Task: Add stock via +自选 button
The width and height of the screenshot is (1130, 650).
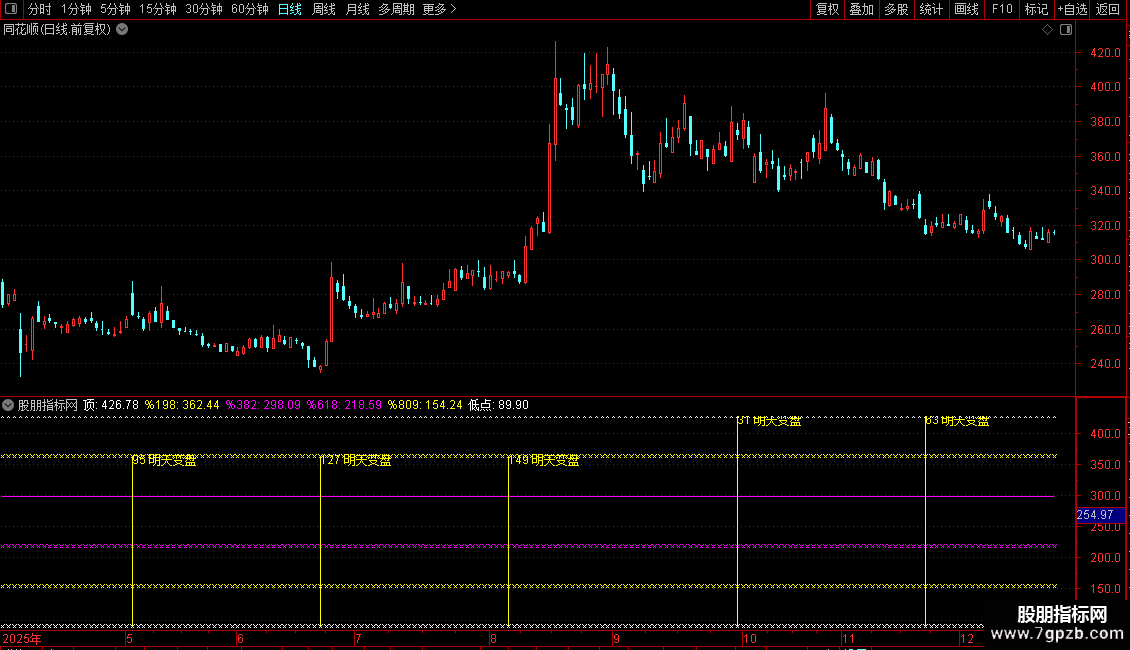Action: (1072, 9)
